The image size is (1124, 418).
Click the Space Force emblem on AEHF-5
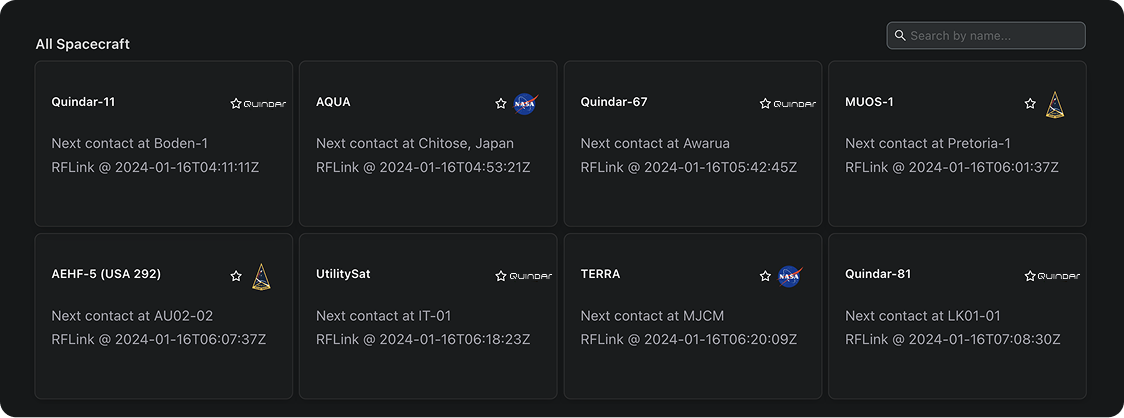(261, 276)
